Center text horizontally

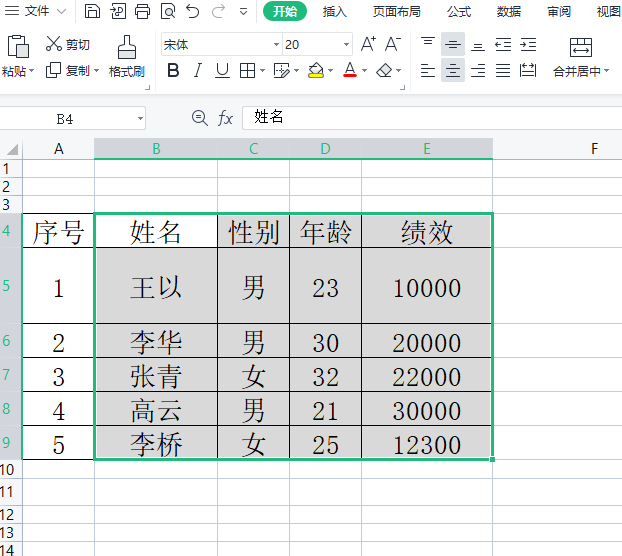[453, 71]
